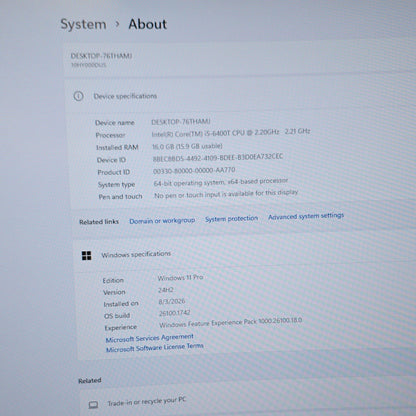This screenshot has width=416, height=416.
Task: Click the breadcrumb chevron between System and About
Action: click(x=117, y=24)
